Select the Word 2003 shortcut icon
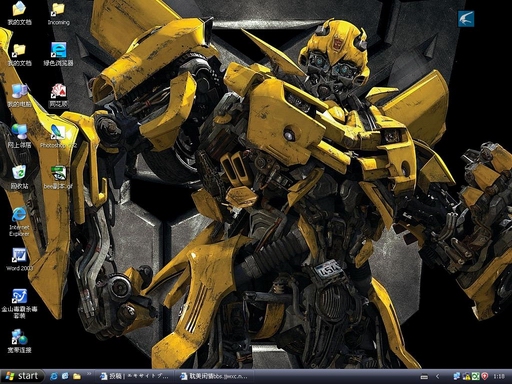 pyautogui.click(x=19, y=259)
